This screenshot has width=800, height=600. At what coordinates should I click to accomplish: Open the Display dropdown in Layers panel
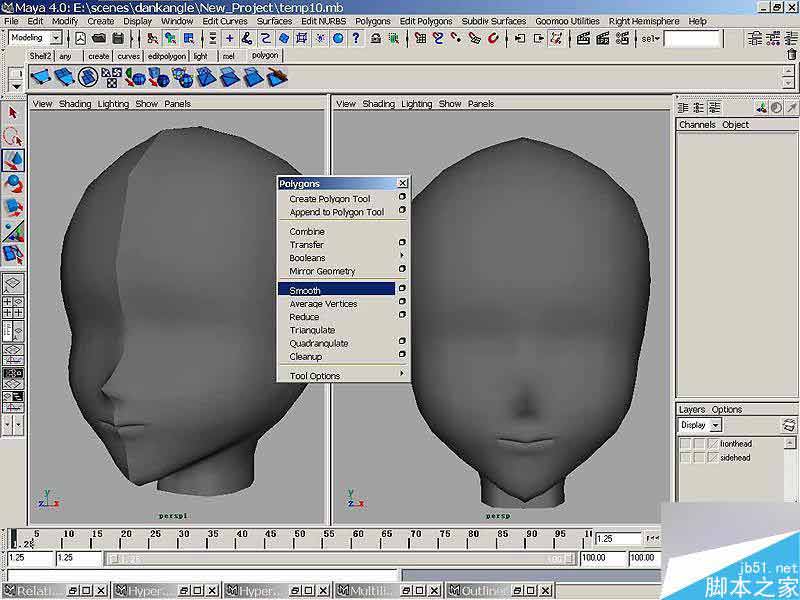[x=706, y=425]
